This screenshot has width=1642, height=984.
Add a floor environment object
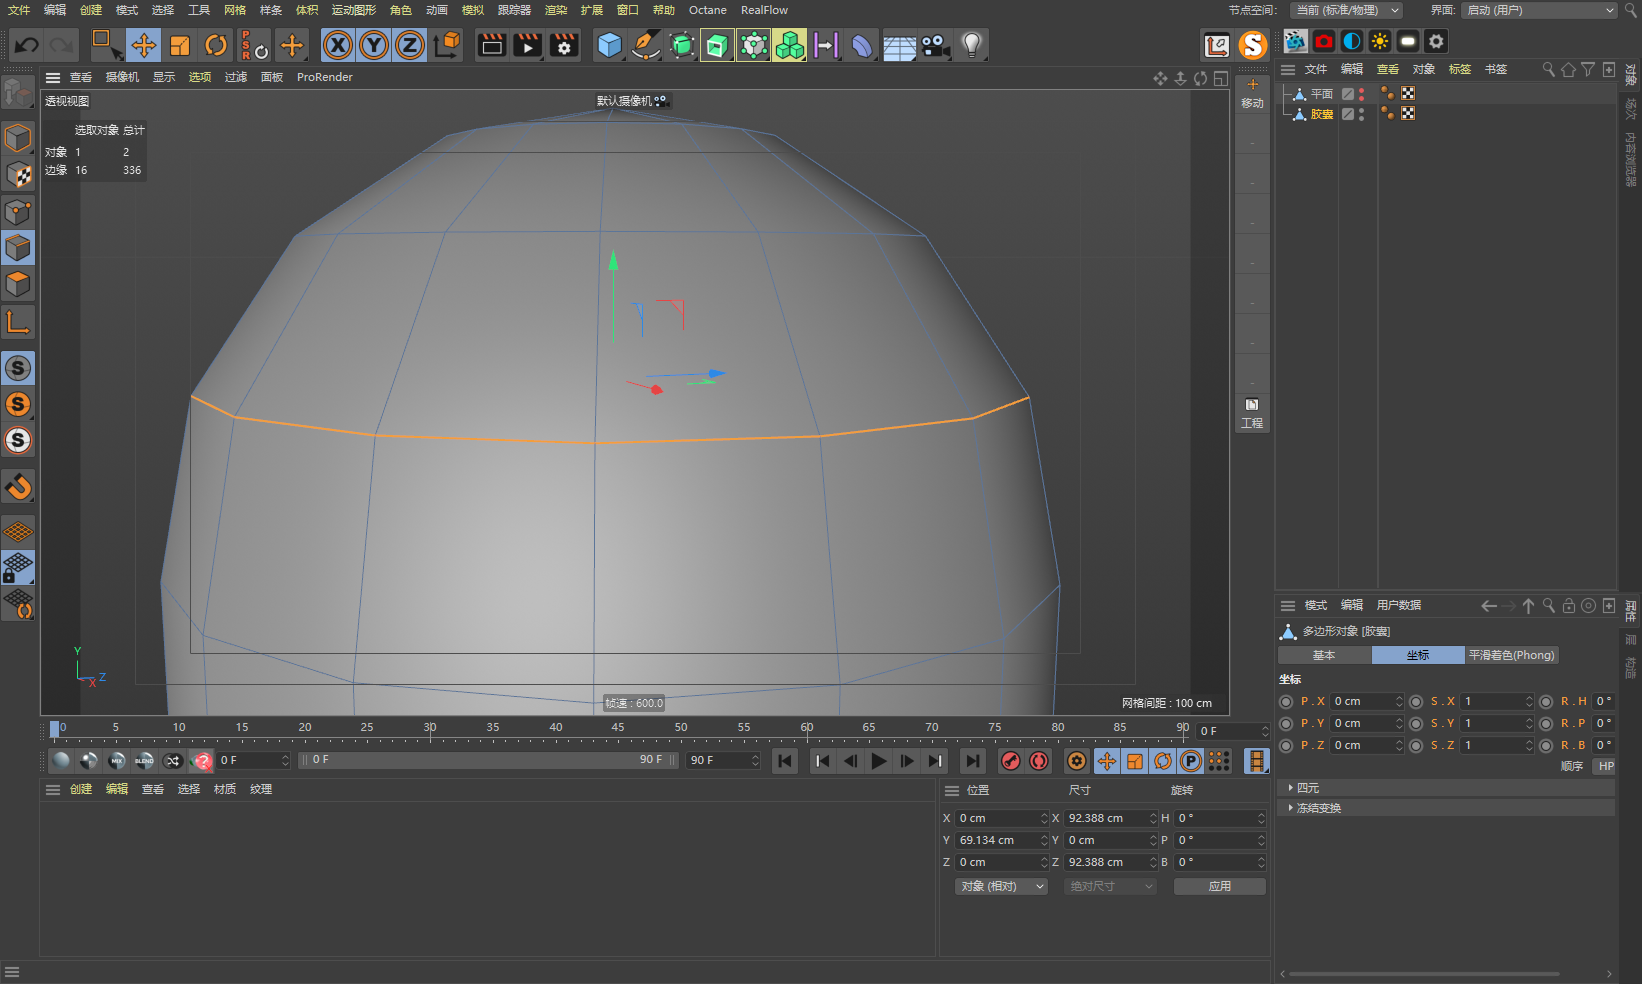pos(899,45)
